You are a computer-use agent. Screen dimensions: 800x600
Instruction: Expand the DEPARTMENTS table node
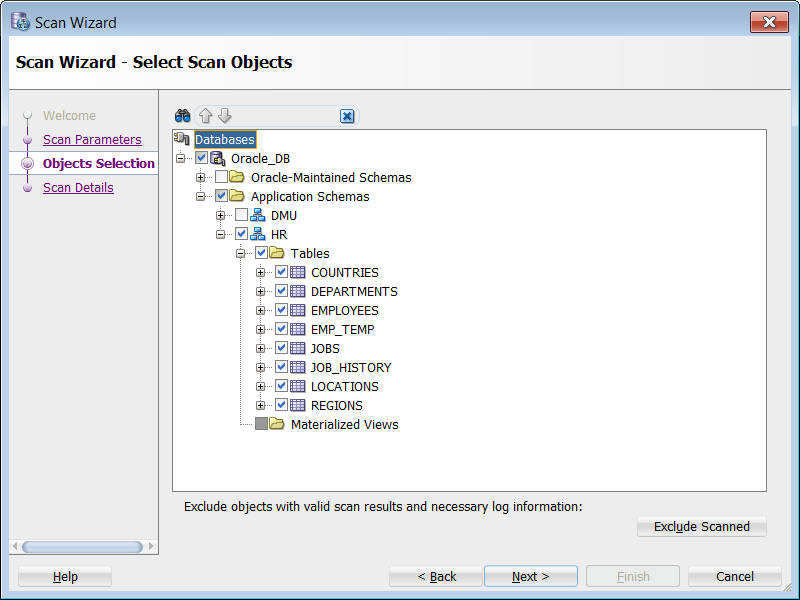260,291
